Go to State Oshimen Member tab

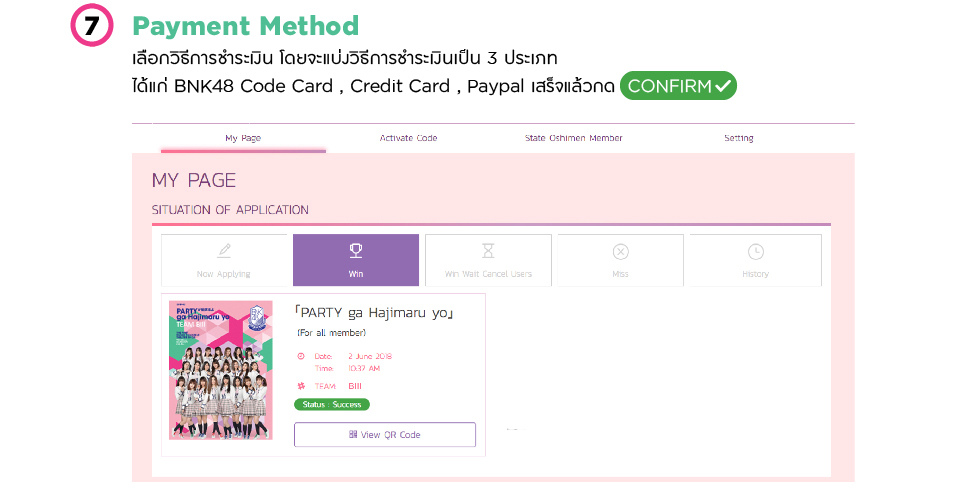(x=573, y=138)
